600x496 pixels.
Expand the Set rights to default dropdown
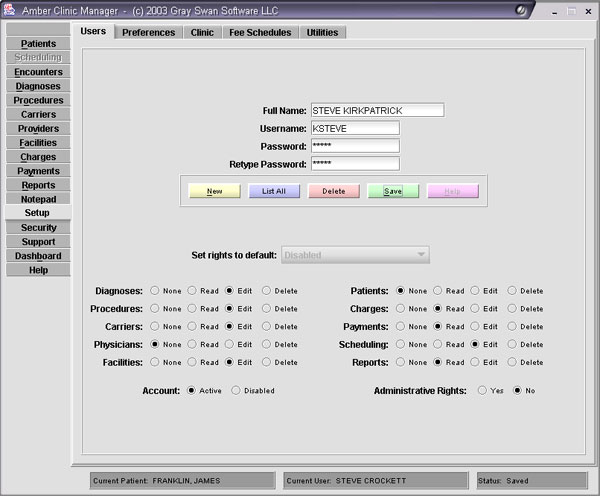click(355, 255)
